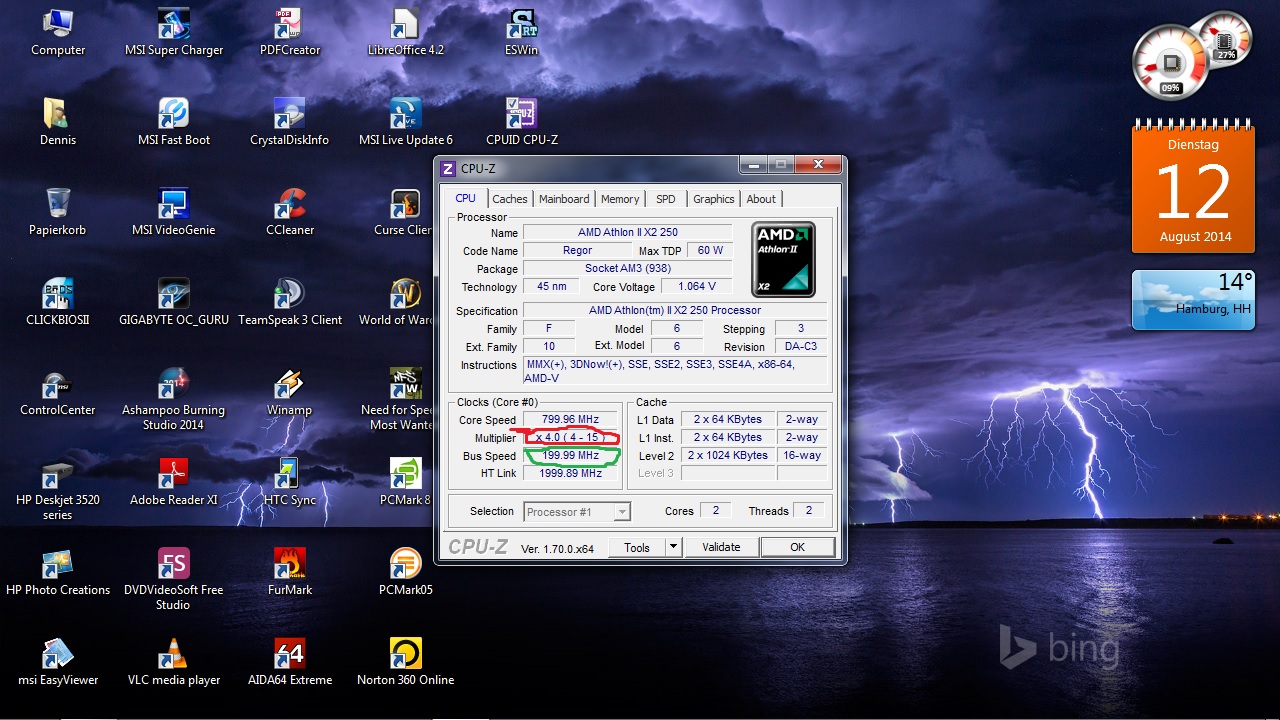1280x720 pixels.
Task: Click the HT Link value 1999.89 MHz
Action: click(x=571, y=474)
